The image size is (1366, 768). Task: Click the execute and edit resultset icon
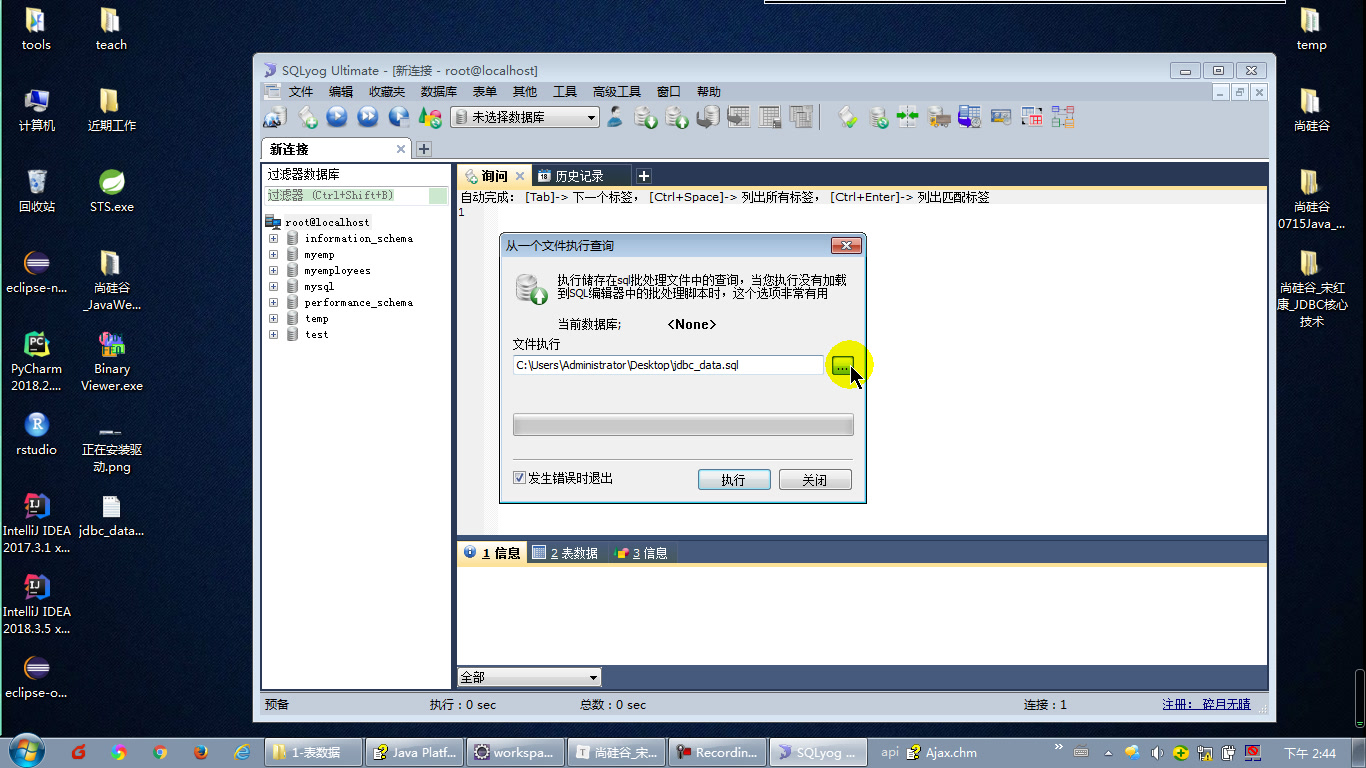[399, 117]
